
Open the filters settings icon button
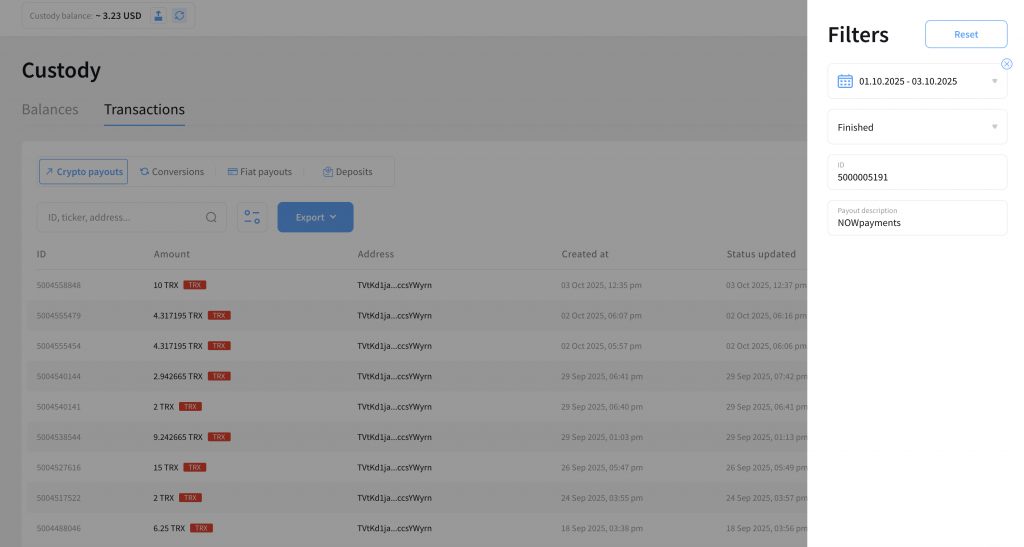(x=252, y=217)
